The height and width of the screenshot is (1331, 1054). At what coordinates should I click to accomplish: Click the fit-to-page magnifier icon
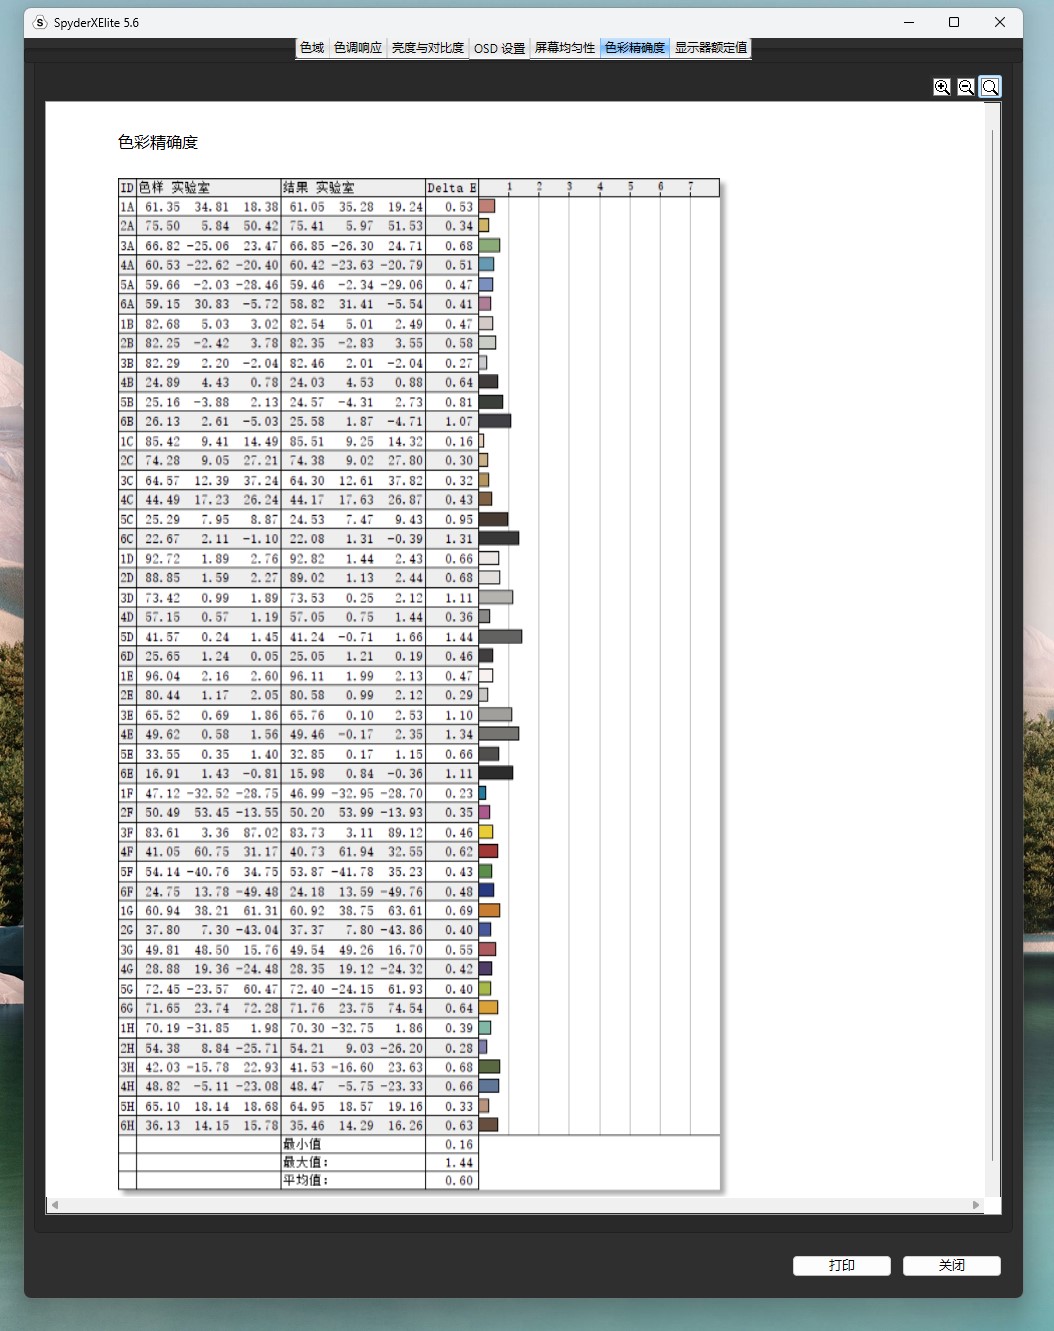[990, 87]
